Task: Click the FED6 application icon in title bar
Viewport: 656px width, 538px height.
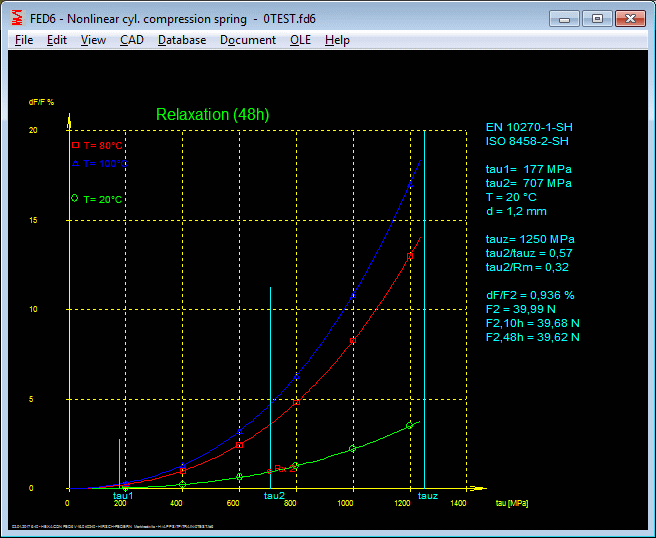Action: [16, 18]
